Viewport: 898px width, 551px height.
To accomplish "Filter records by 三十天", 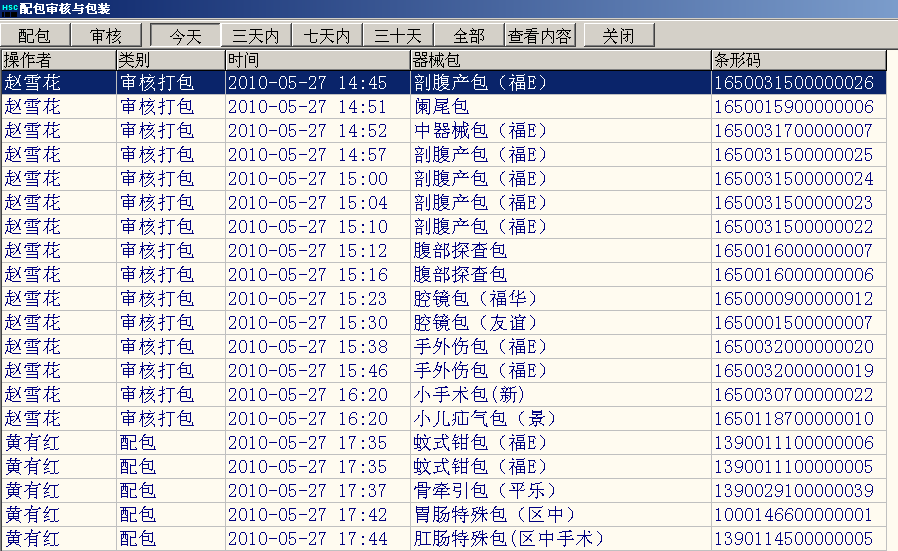I will coord(398,35).
